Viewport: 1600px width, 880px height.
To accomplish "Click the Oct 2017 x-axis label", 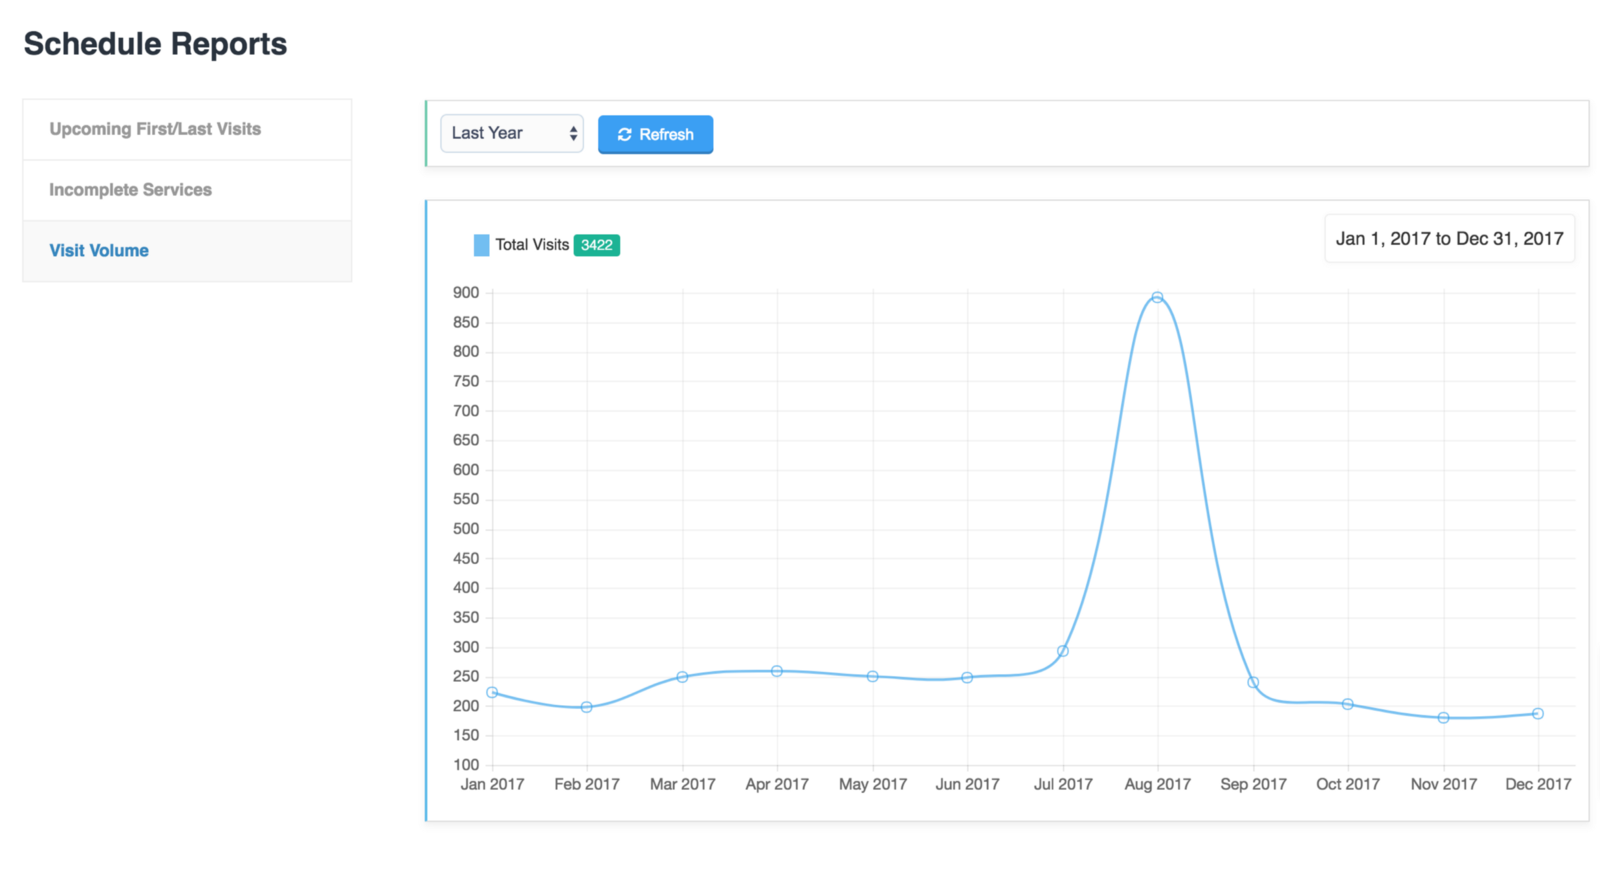I will [x=1348, y=784].
